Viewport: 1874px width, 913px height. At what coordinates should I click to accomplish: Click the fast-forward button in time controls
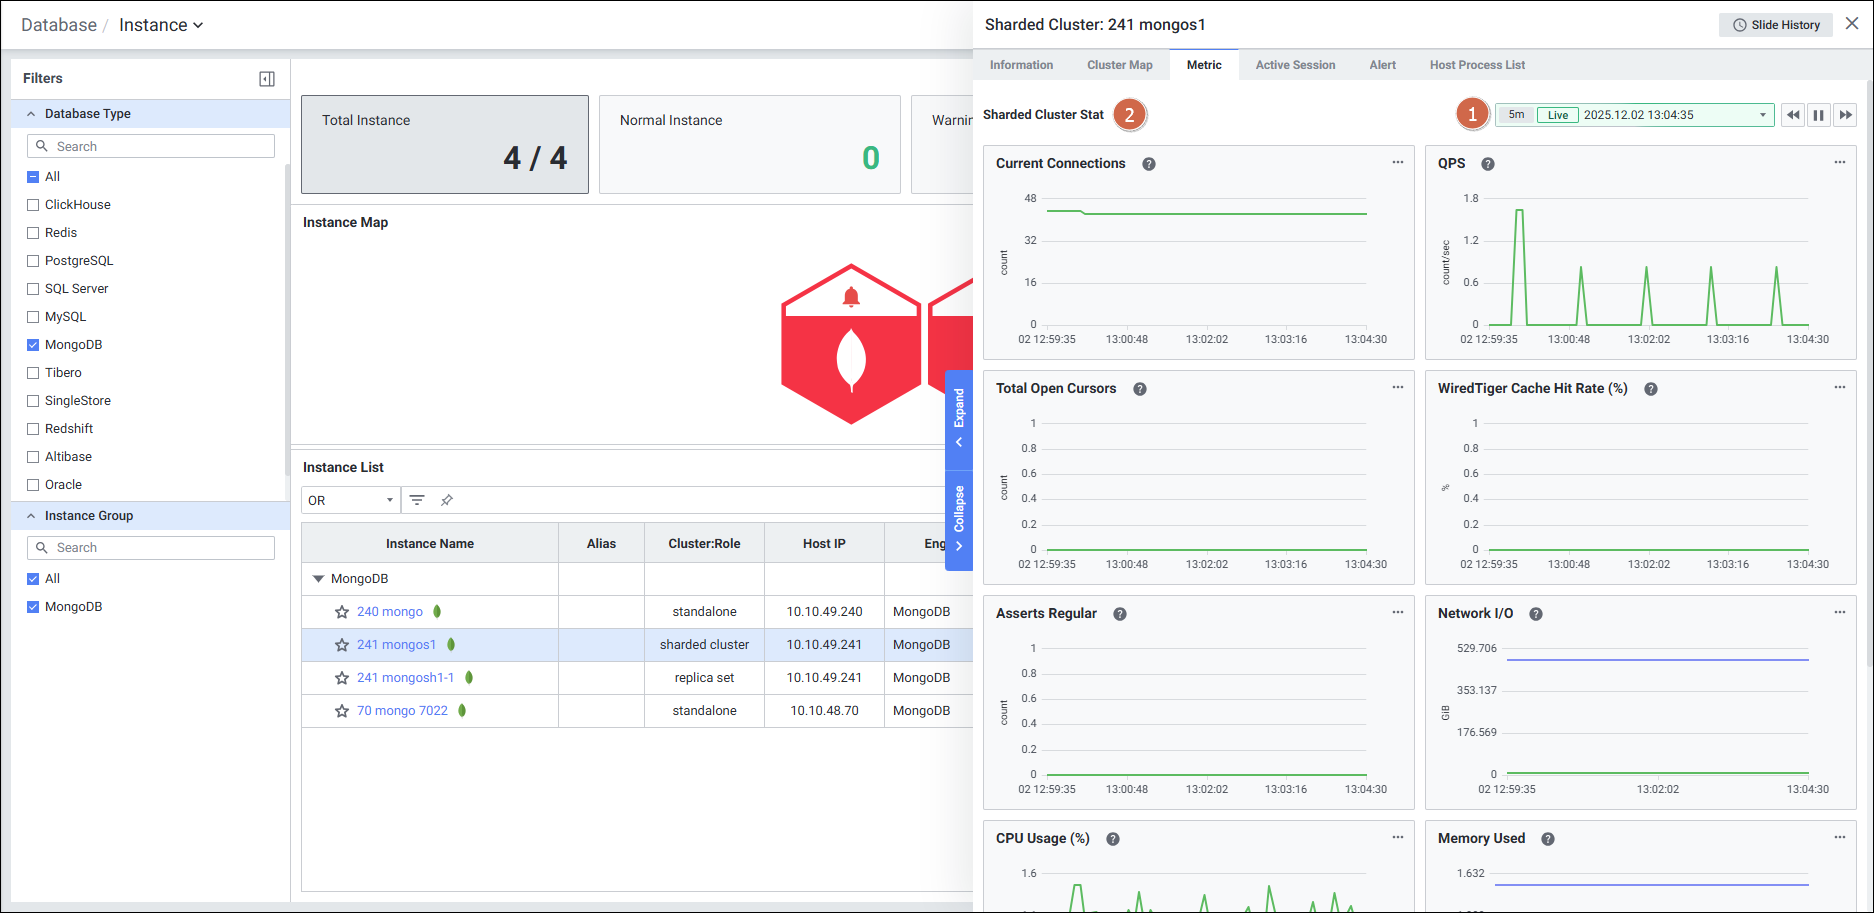pyautogui.click(x=1845, y=115)
